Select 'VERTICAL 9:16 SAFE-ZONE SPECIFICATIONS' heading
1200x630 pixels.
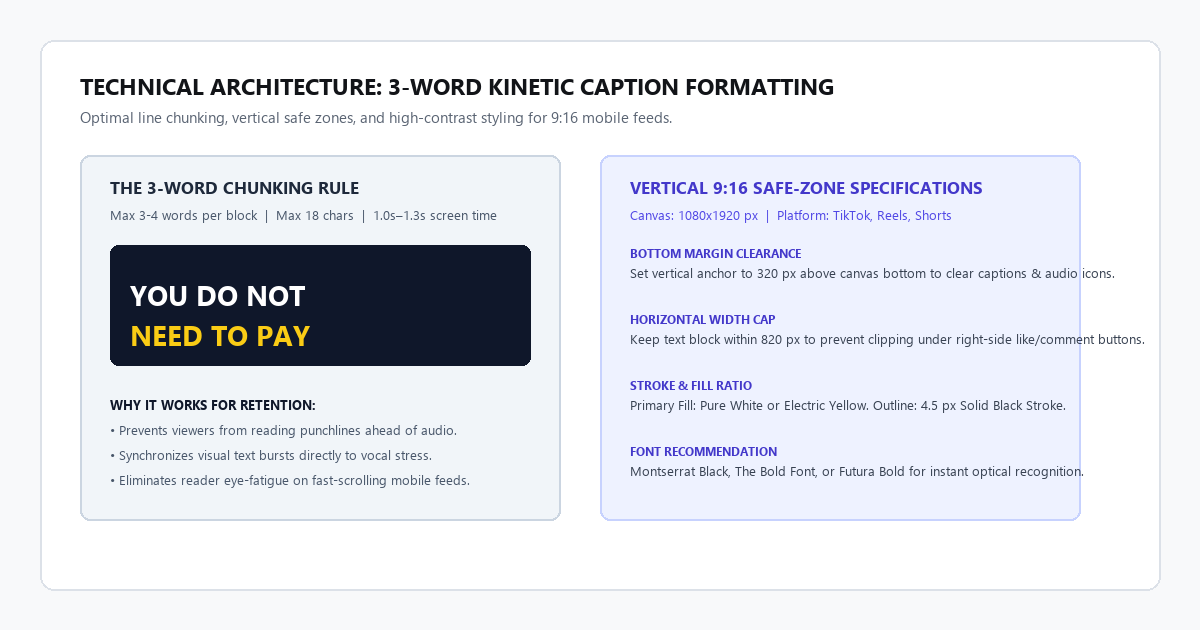coord(806,188)
